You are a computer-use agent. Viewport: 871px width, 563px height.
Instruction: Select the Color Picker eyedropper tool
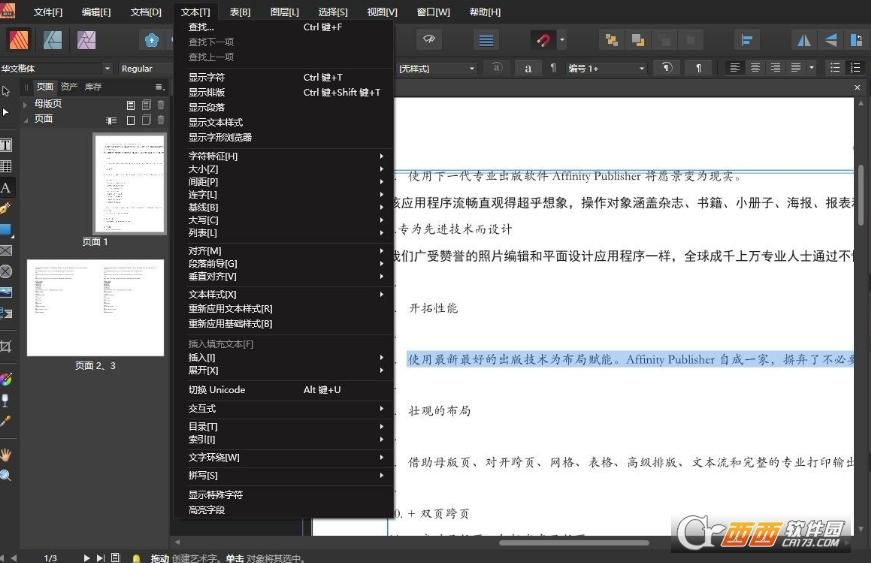tap(6, 421)
